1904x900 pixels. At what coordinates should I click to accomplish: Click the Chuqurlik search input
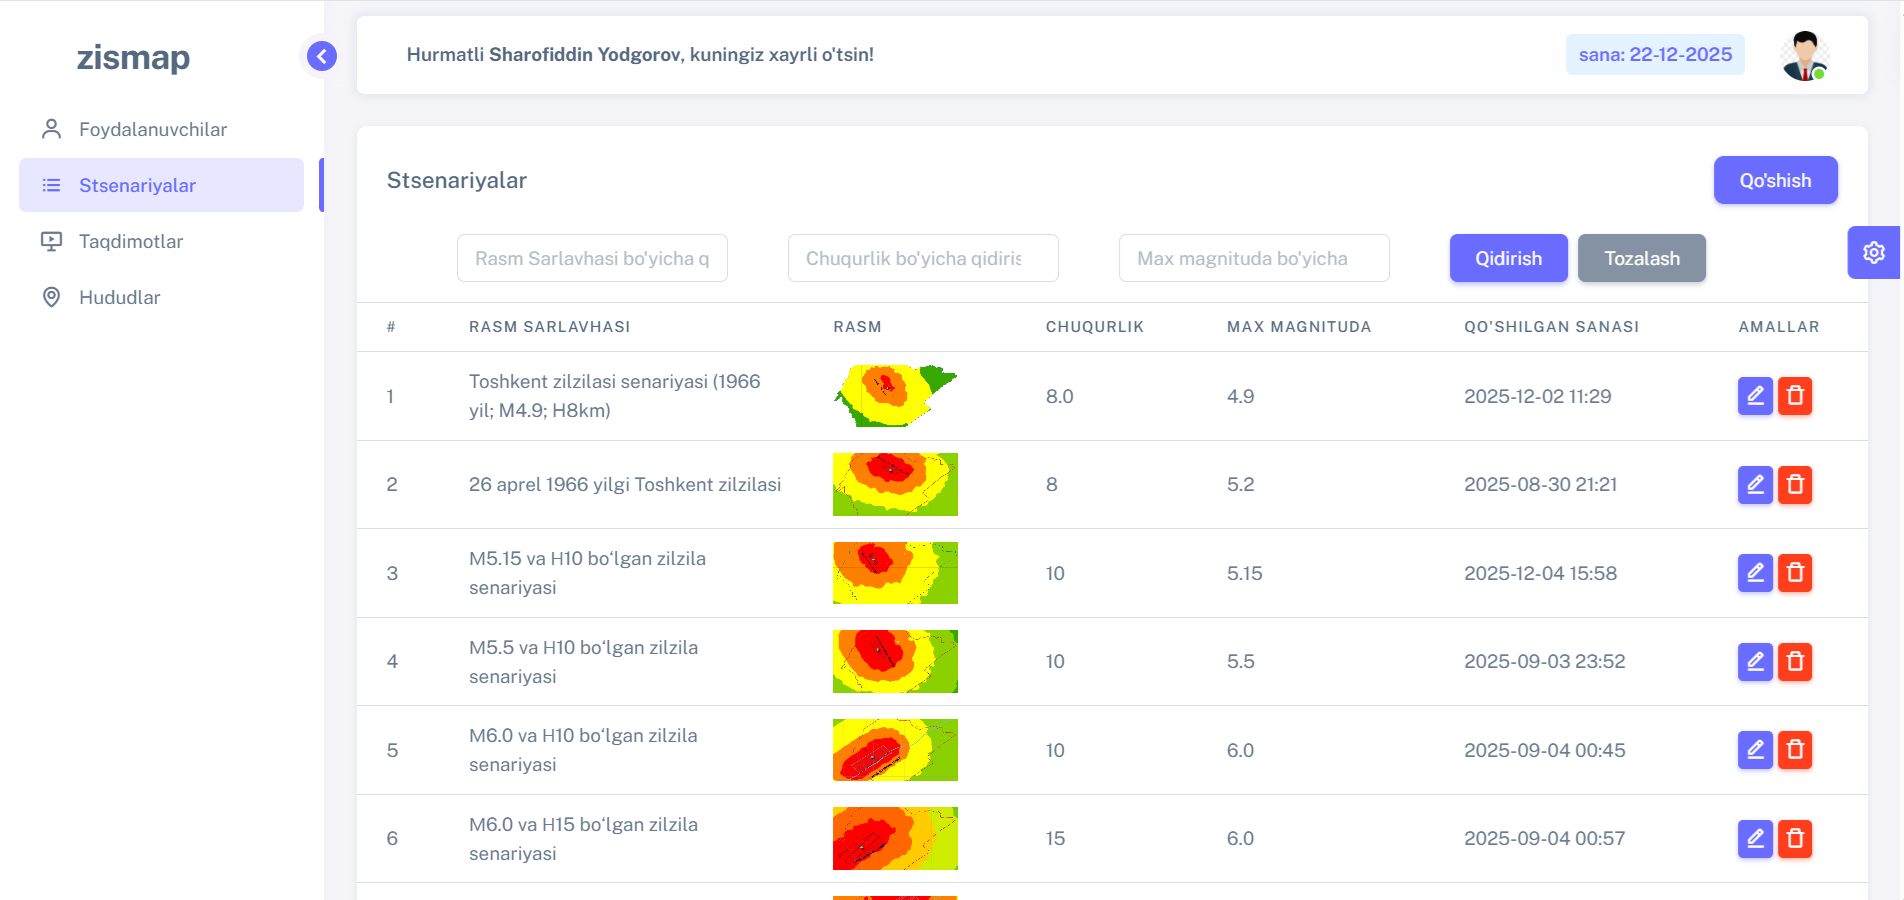pyautogui.click(x=922, y=258)
